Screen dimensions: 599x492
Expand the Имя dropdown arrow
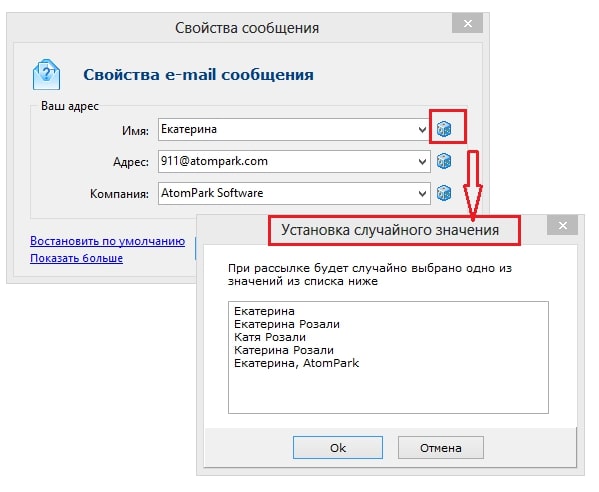(x=422, y=129)
